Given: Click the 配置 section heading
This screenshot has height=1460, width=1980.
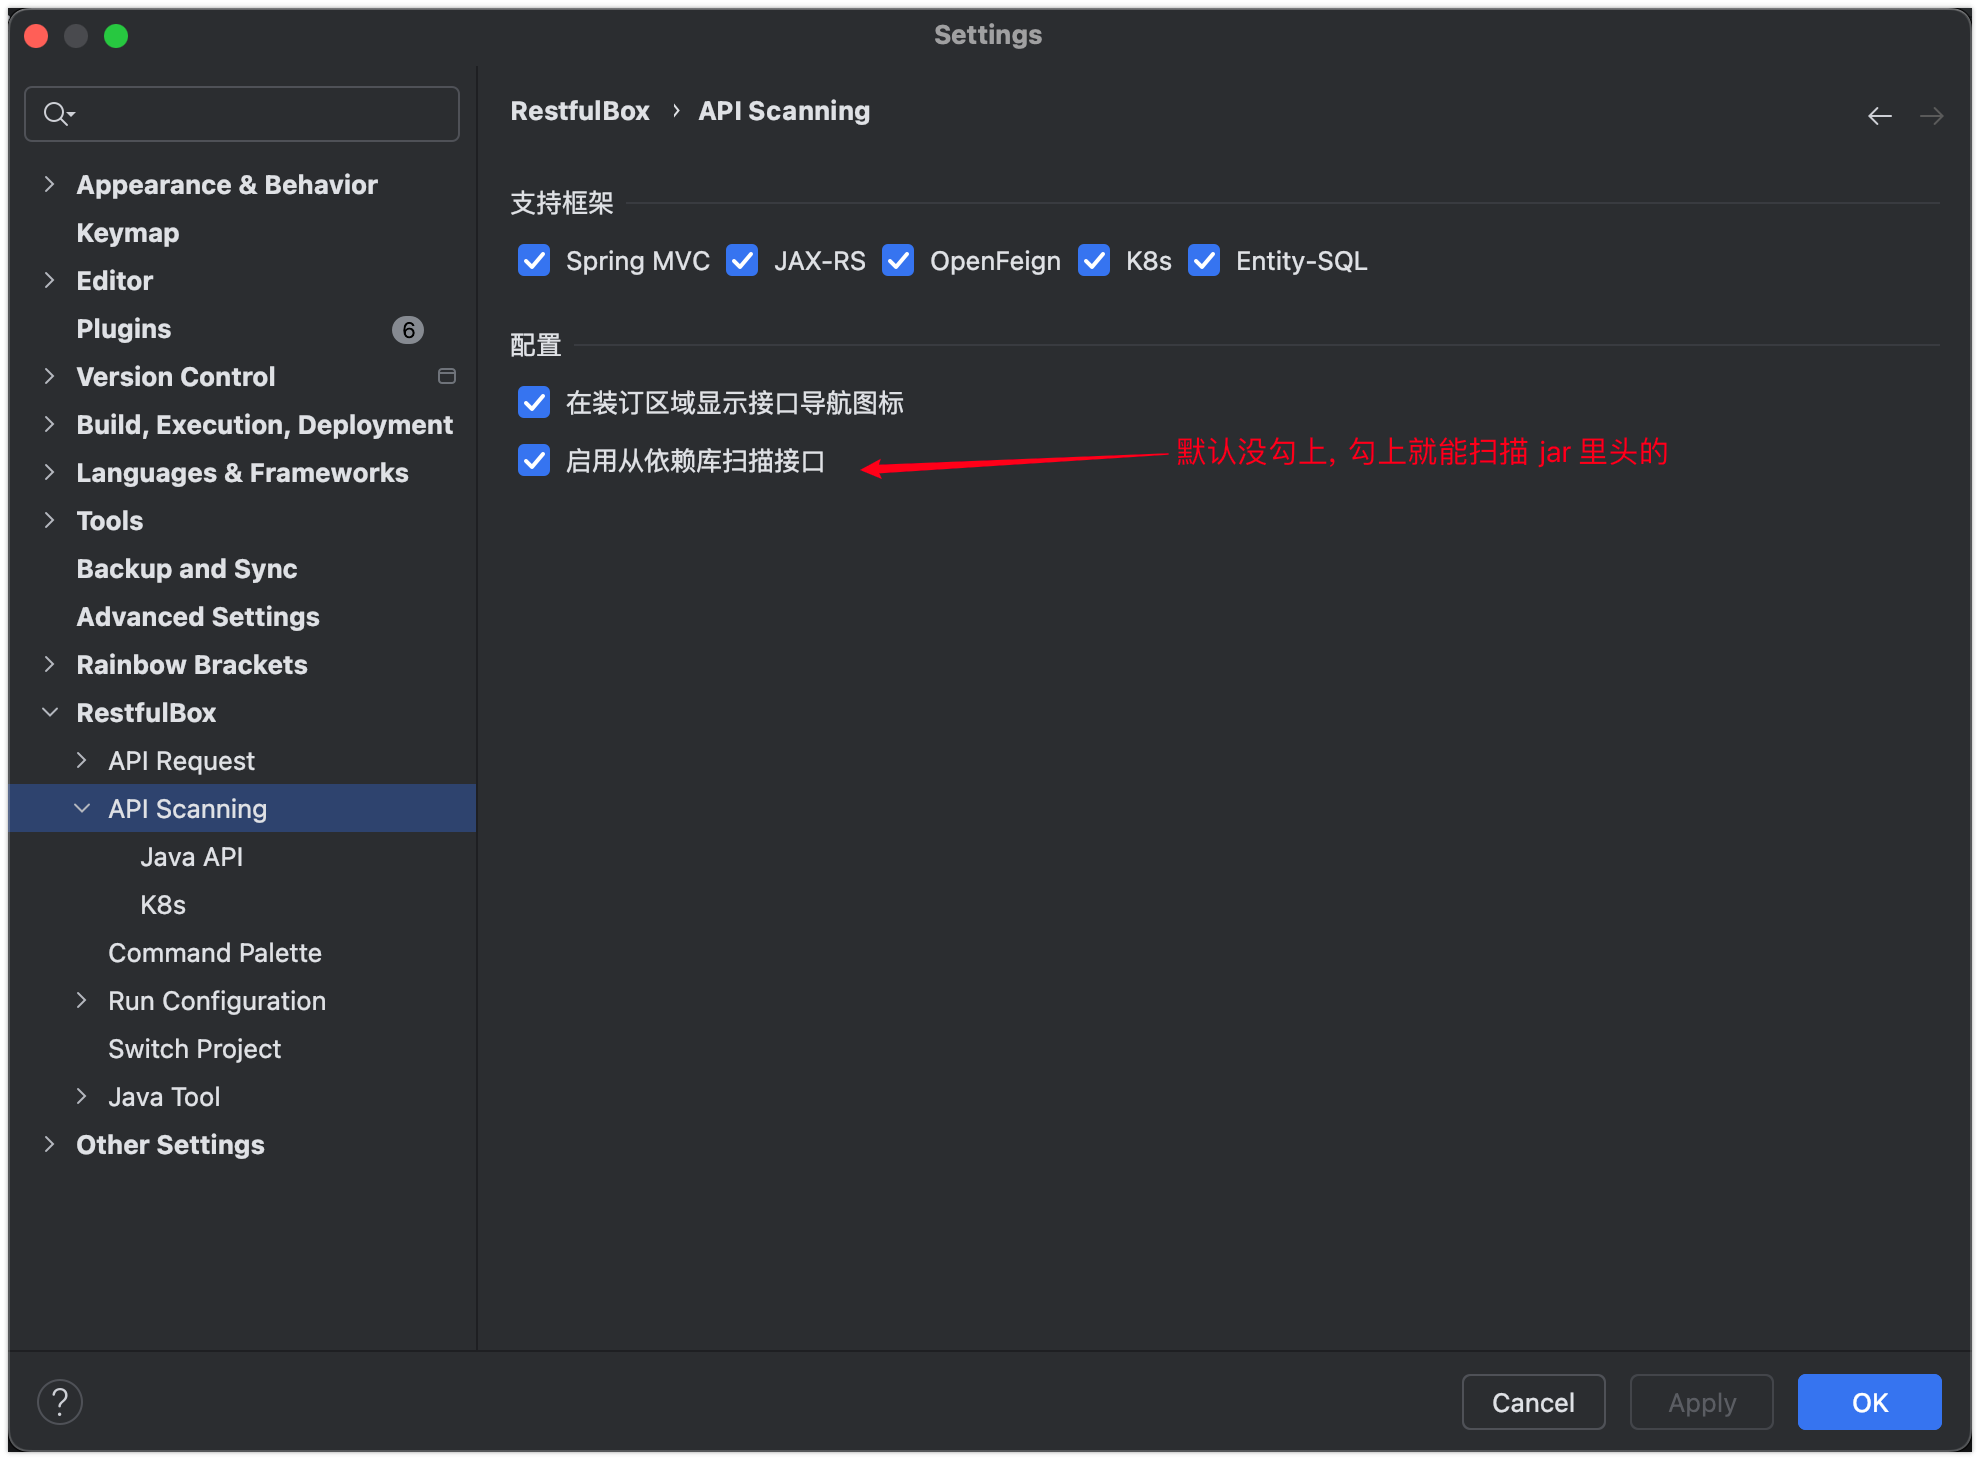Looking at the screenshot, I should pos(536,345).
